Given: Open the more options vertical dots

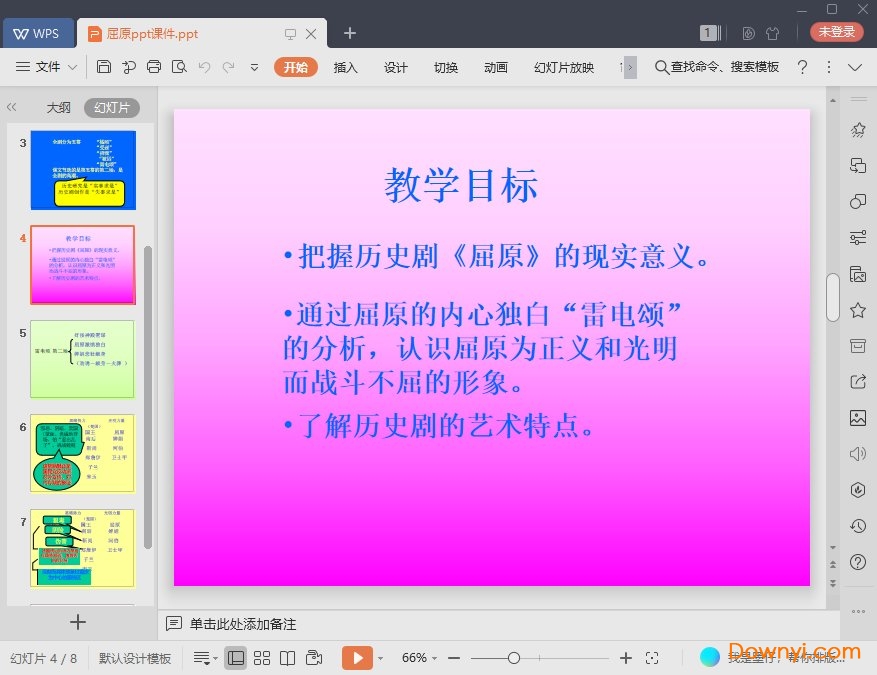Looking at the screenshot, I should (x=829, y=67).
